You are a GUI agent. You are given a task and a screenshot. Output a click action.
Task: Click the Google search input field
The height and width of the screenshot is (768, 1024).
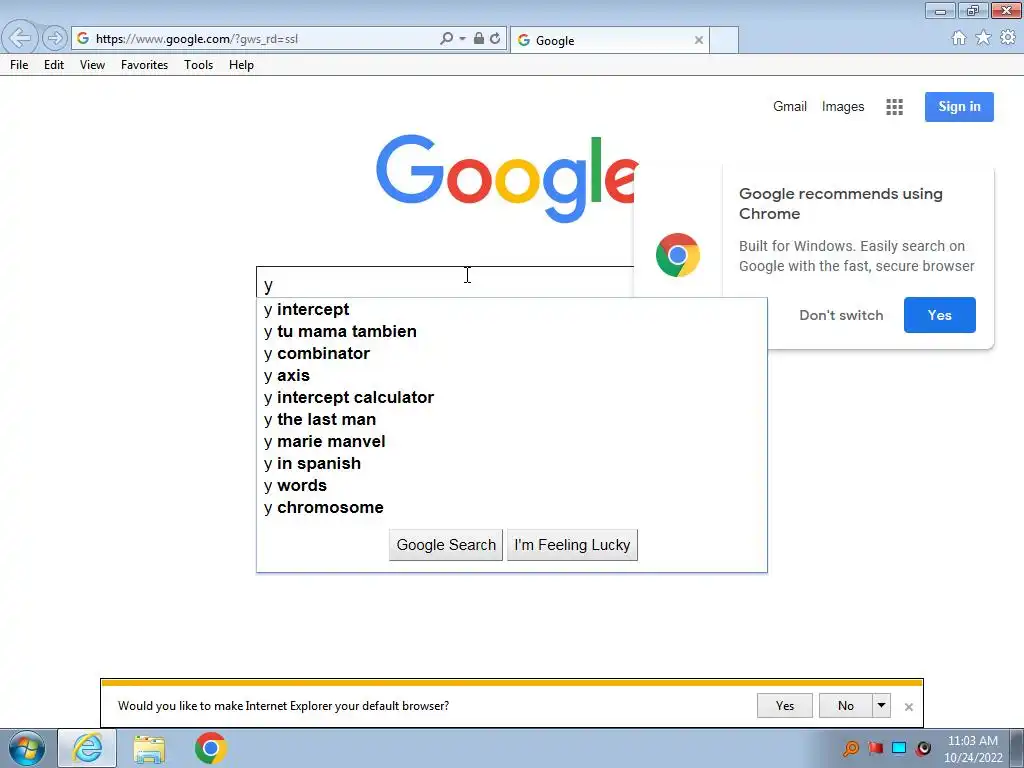(445, 282)
